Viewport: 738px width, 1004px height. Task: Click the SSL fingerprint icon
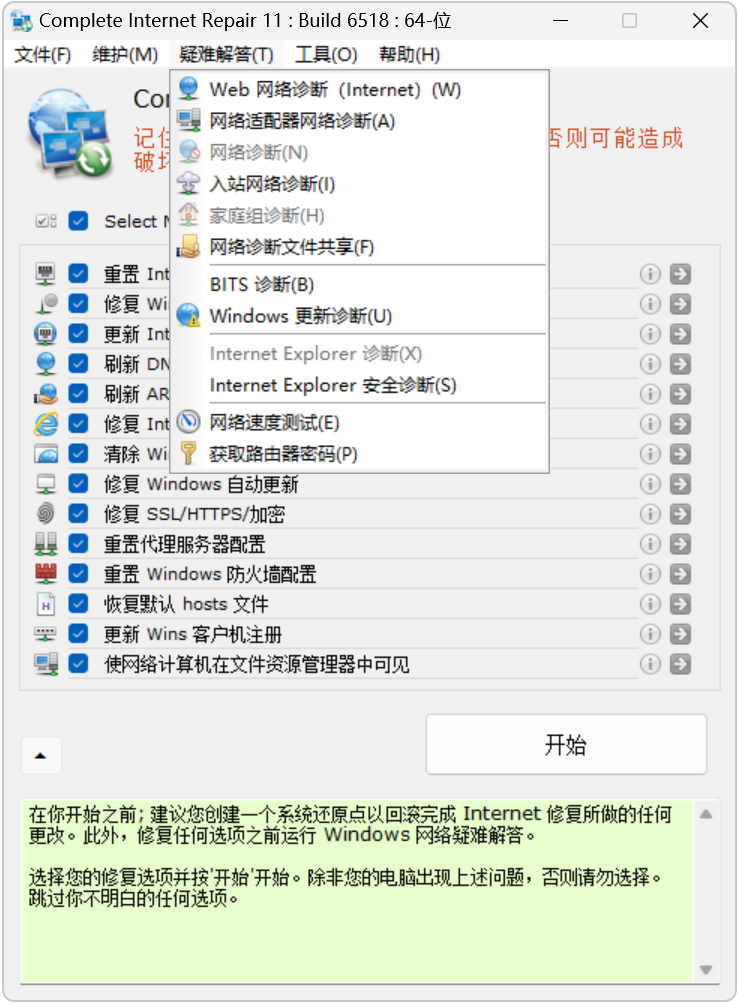click(x=45, y=514)
